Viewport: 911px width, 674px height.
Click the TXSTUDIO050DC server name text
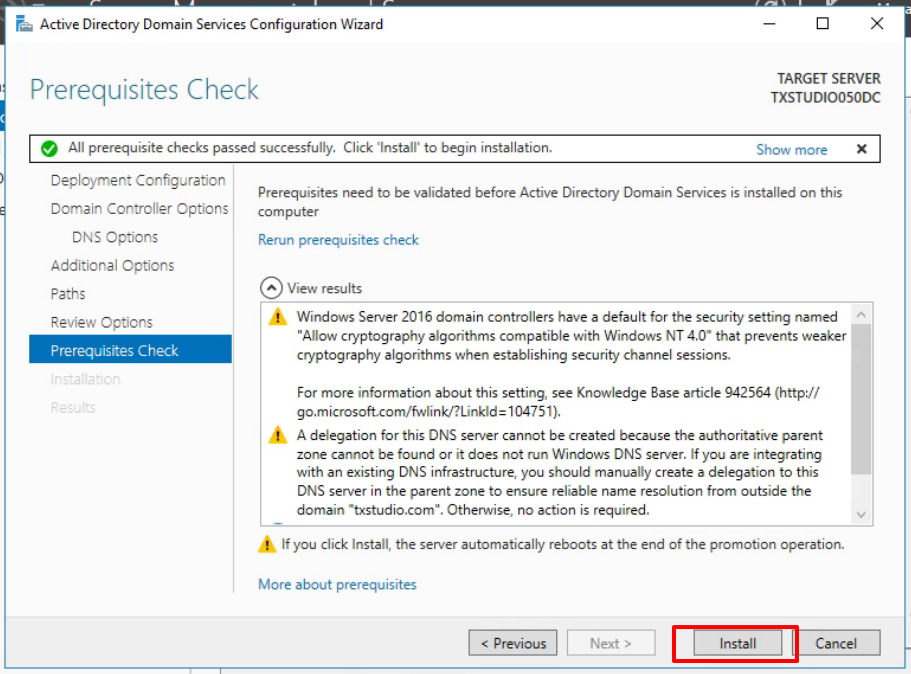coord(825,98)
